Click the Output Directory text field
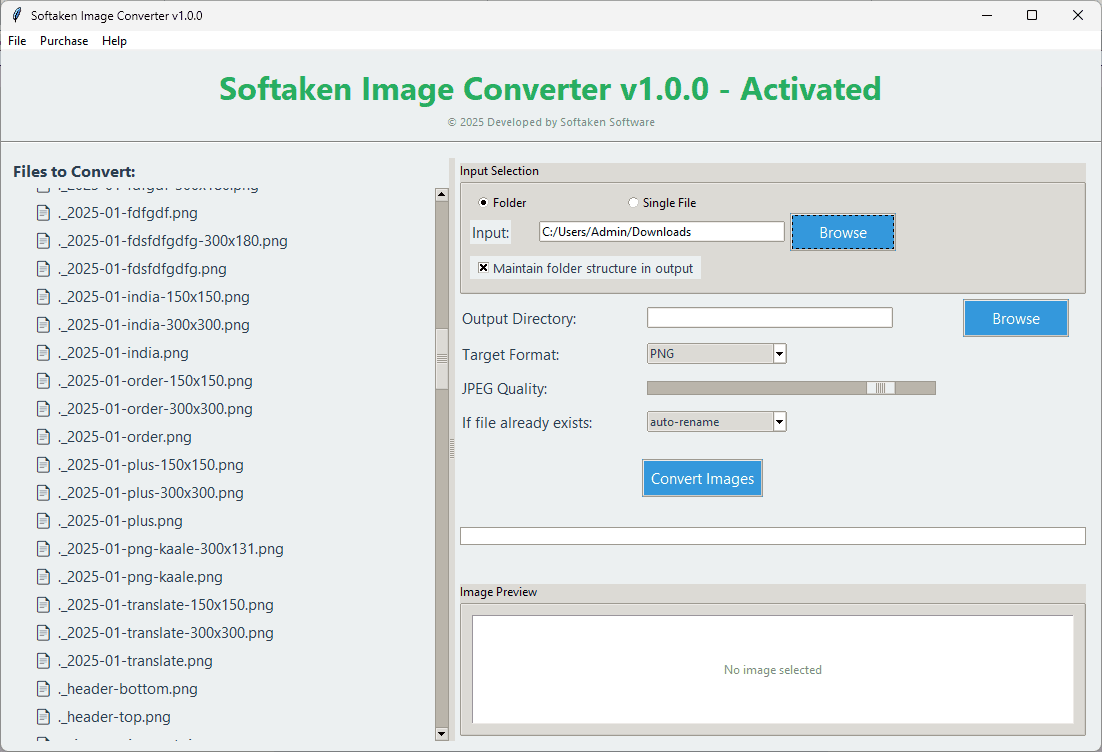The height and width of the screenshot is (752, 1102). pyautogui.click(x=770, y=318)
